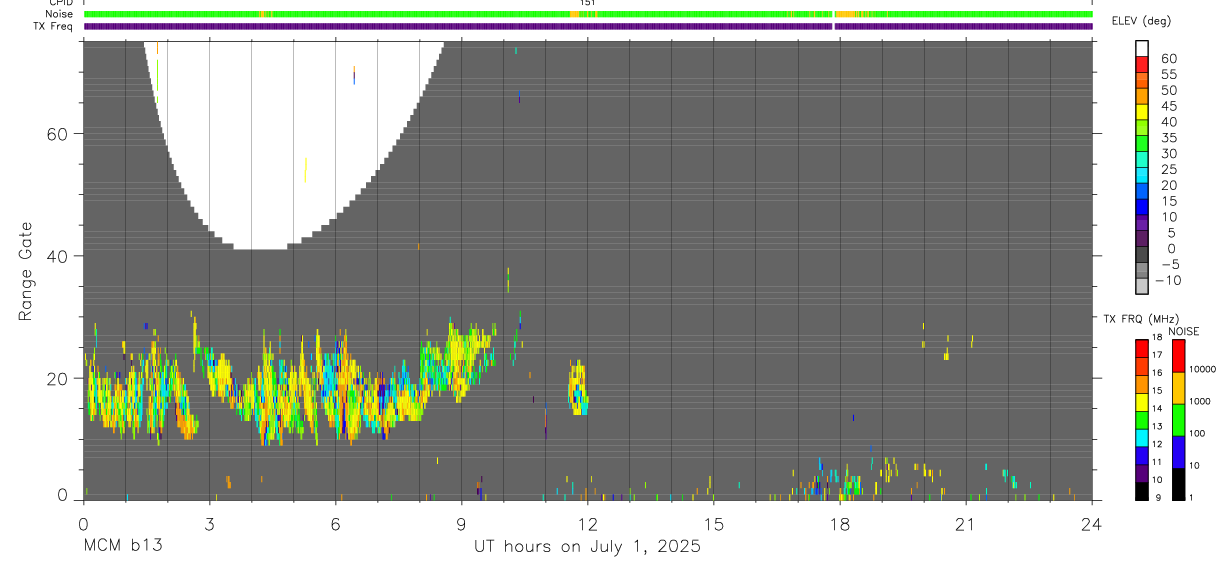Click x-axis tick label '3'

click(209, 523)
